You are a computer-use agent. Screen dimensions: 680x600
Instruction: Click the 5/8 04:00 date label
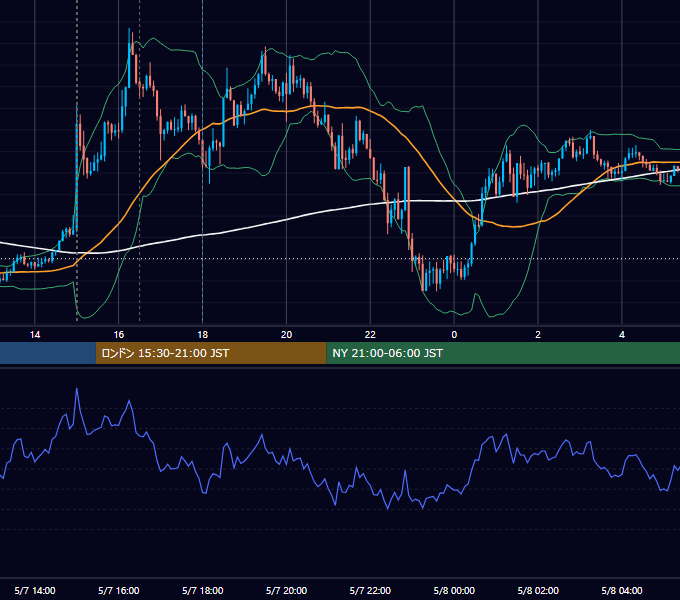[622, 590]
